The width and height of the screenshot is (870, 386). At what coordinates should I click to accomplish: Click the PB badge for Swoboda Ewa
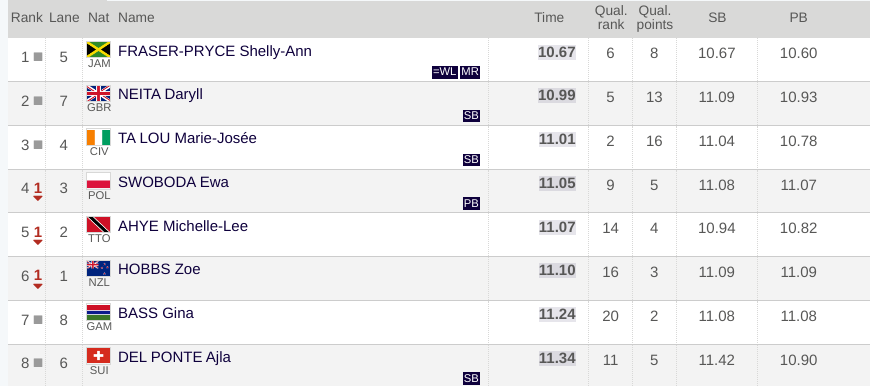click(471, 204)
